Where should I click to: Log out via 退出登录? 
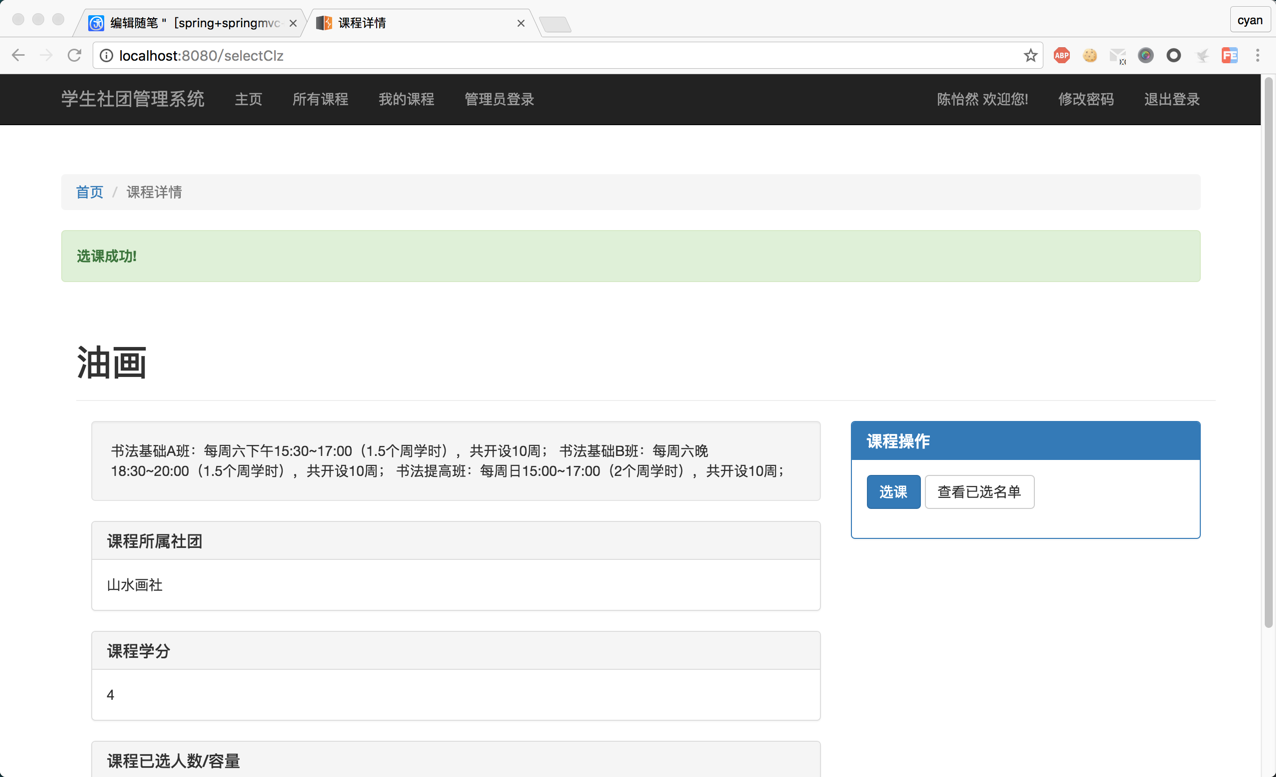(1171, 99)
